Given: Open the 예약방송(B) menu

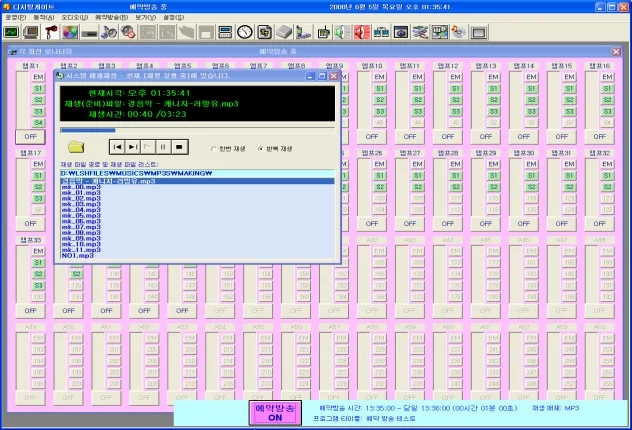Looking at the screenshot, I should (x=111, y=17).
